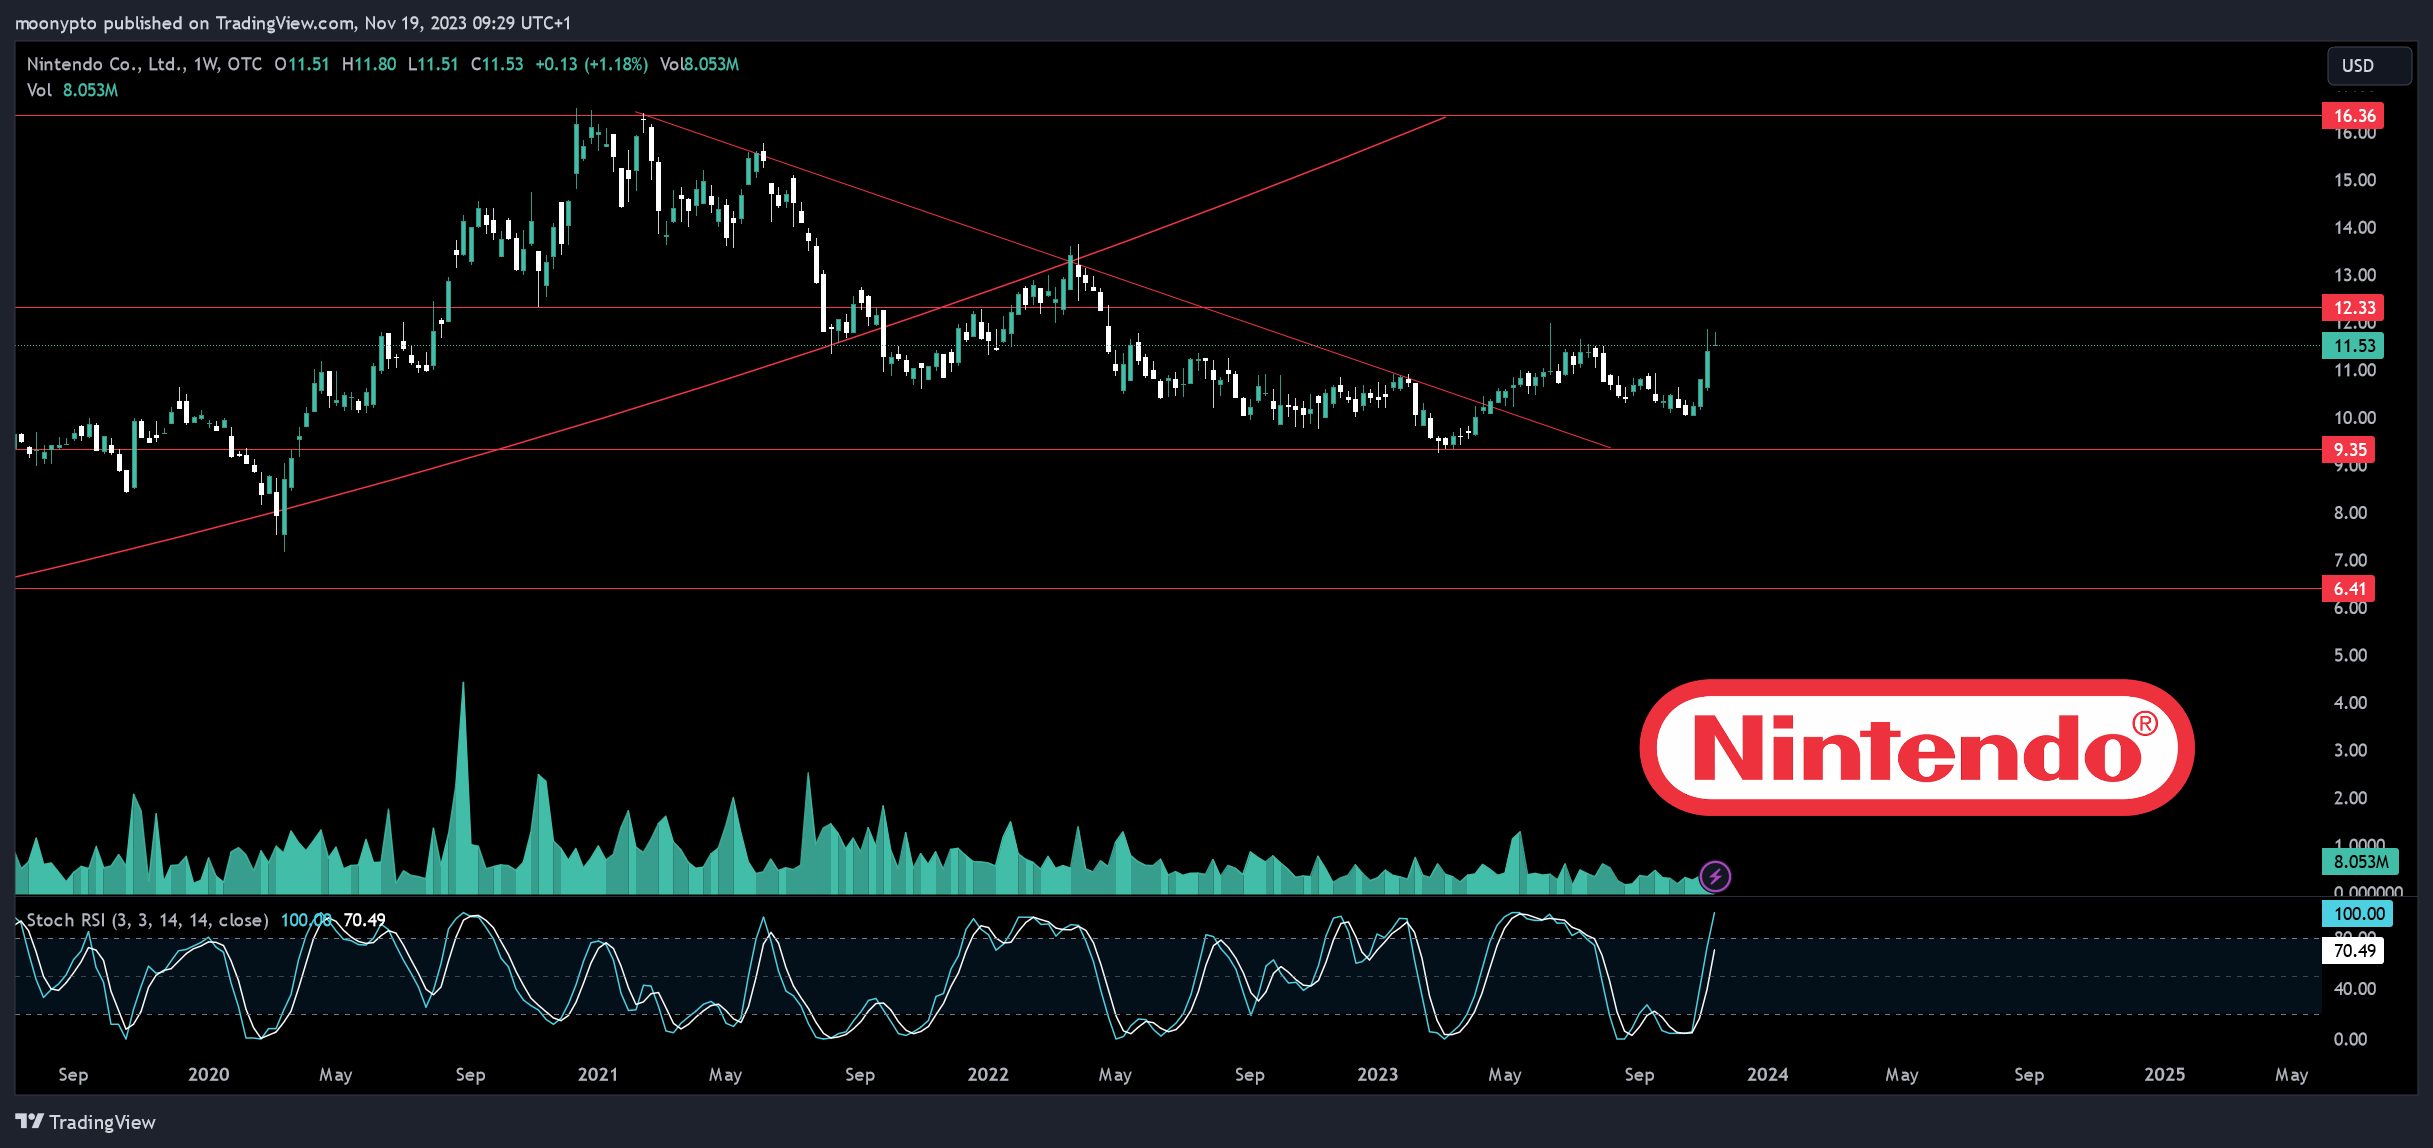Image resolution: width=2433 pixels, height=1148 pixels.
Task: Click the C11.53 close value
Action: pos(497,64)
